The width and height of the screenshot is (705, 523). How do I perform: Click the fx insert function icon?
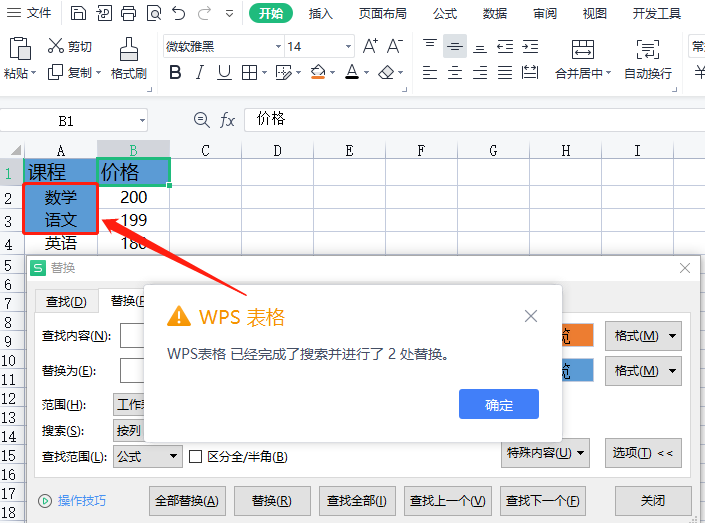[227, 120]
